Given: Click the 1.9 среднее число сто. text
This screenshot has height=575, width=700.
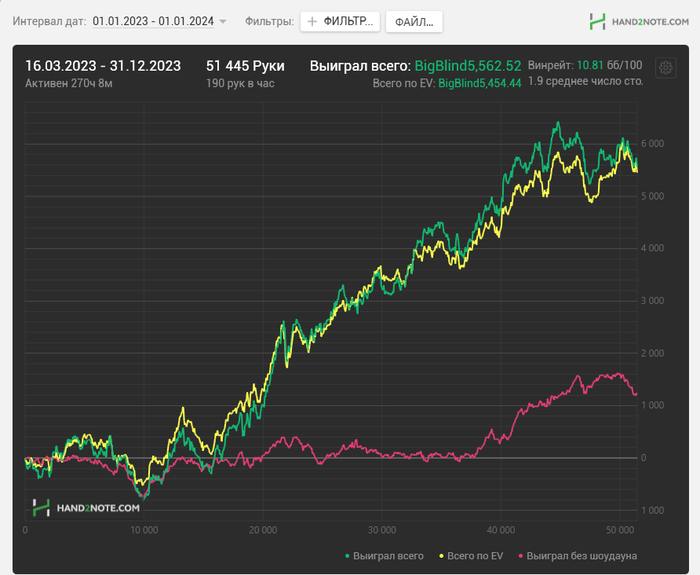Looking at the screenshot, I should tap(586, 81).
